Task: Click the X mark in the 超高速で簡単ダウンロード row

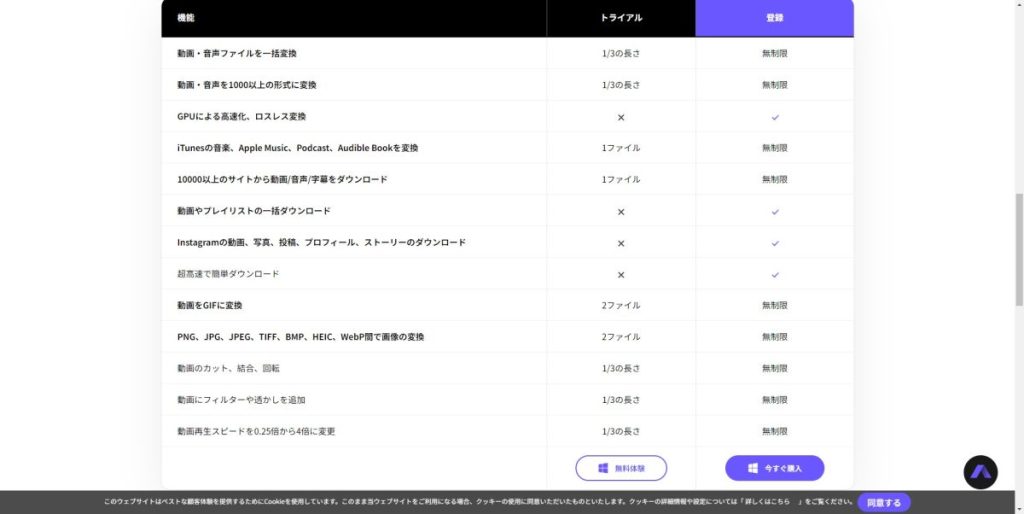Action: click(x=621, y=275)
